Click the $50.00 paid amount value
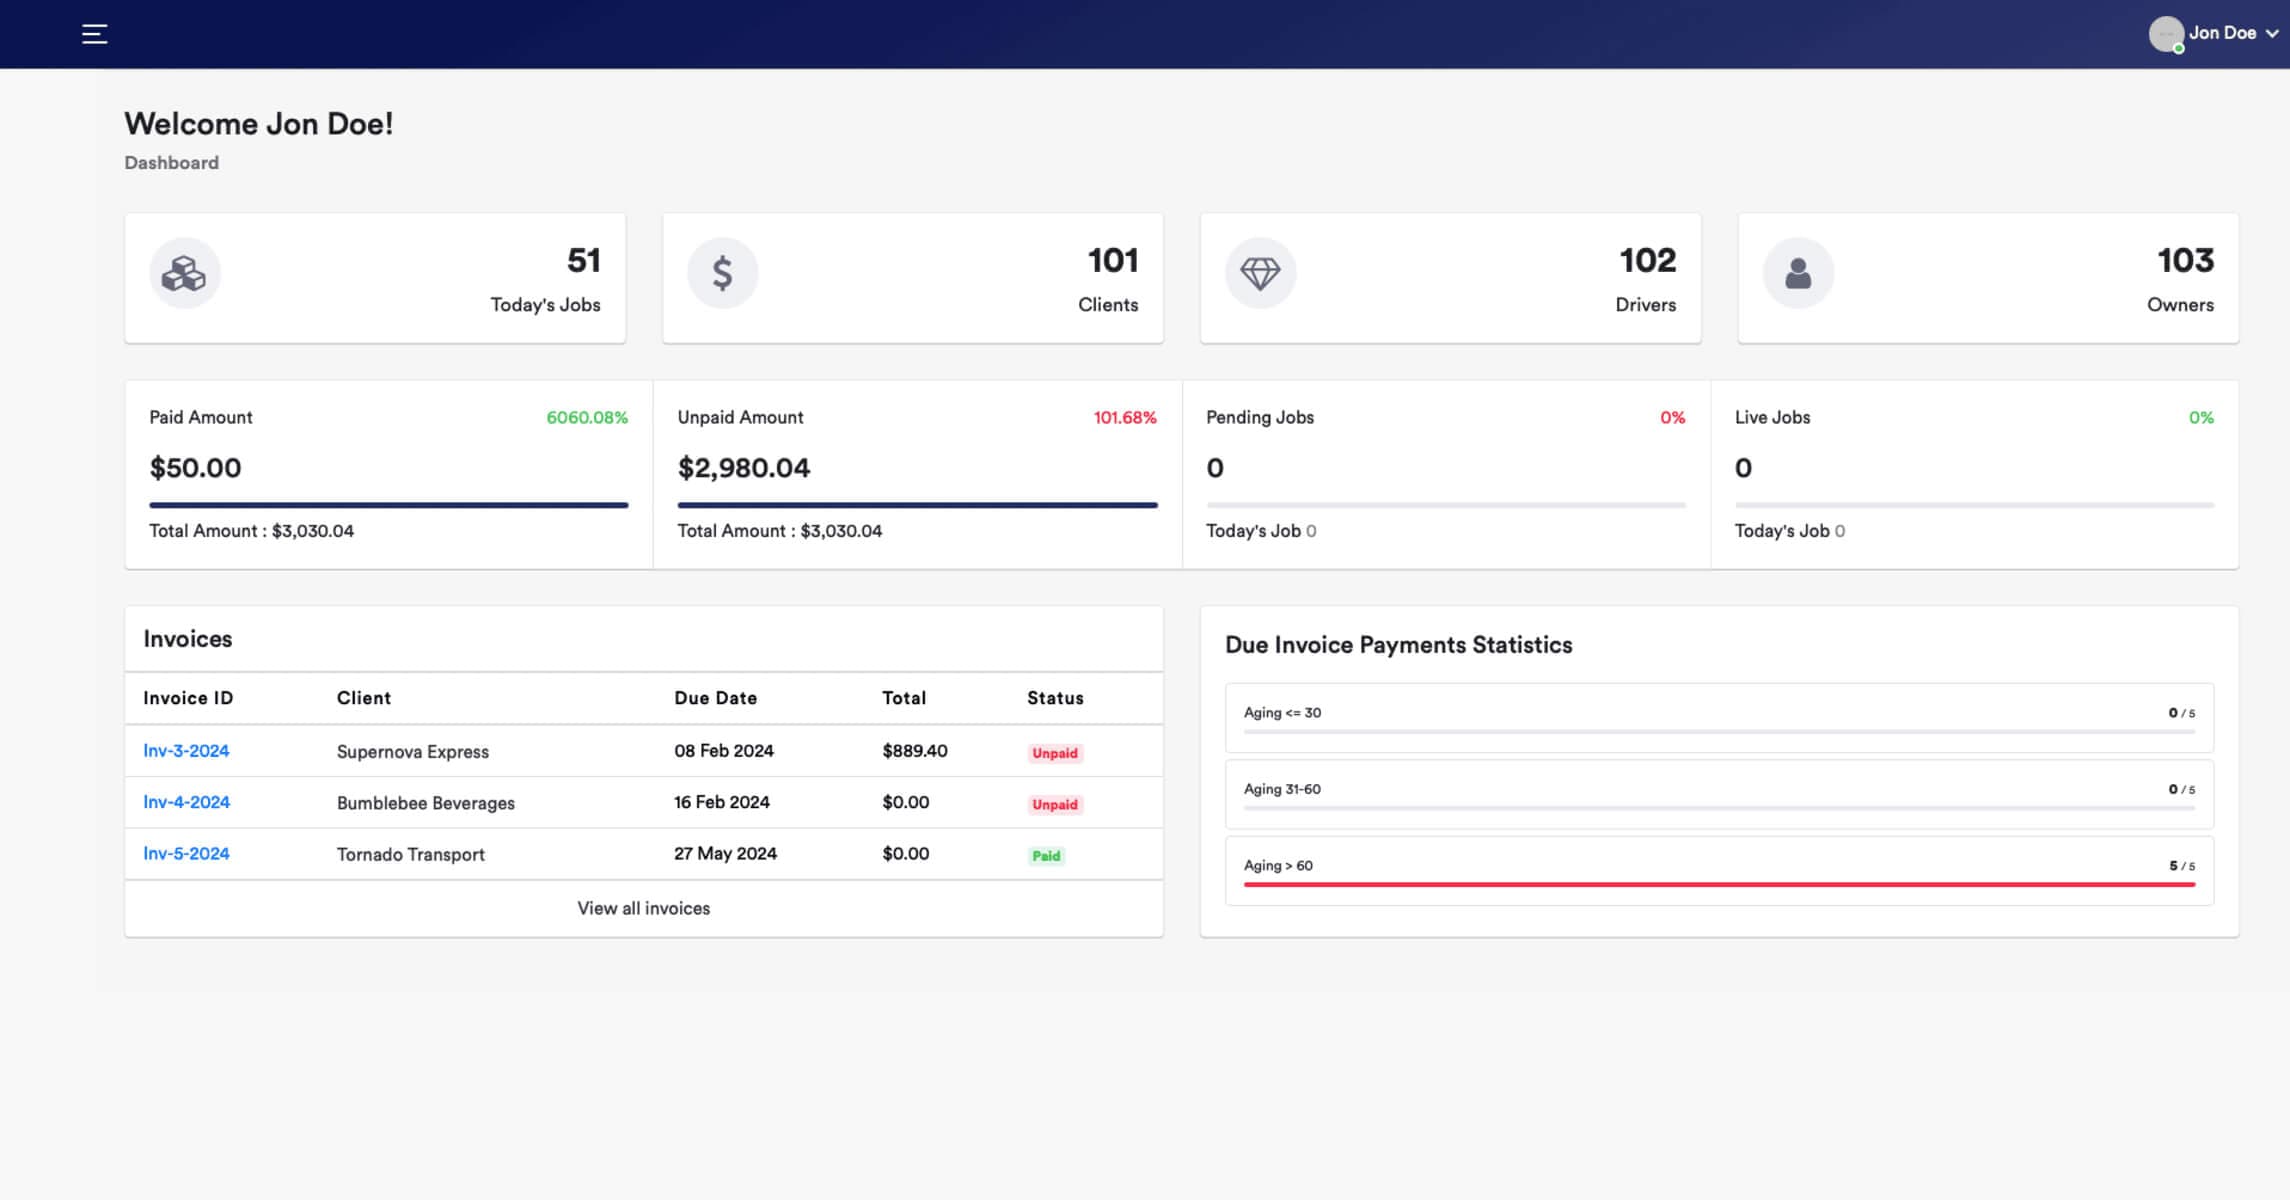 (195, 468)
